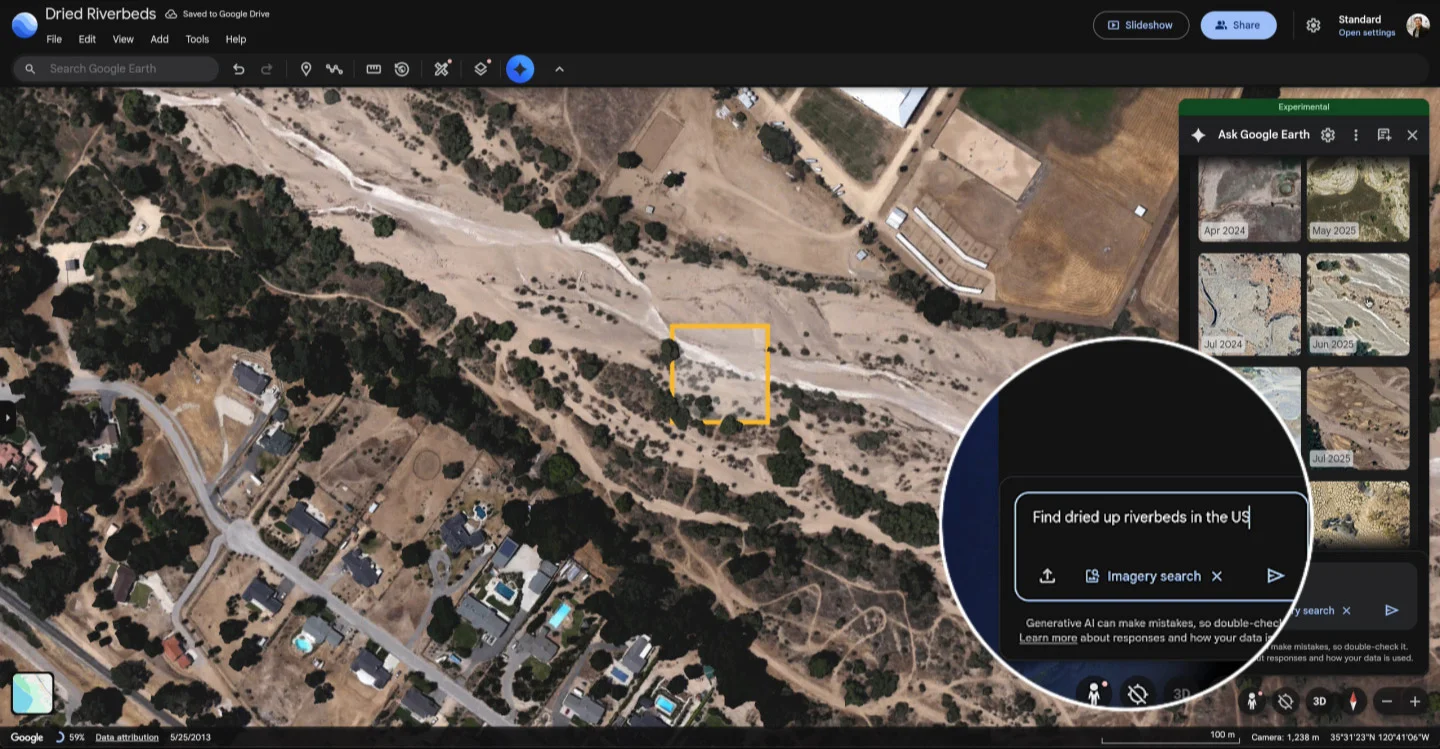Open the Ask Google Earth overflow menu
1440x749 pixels.
click(x=1355, y=134)
